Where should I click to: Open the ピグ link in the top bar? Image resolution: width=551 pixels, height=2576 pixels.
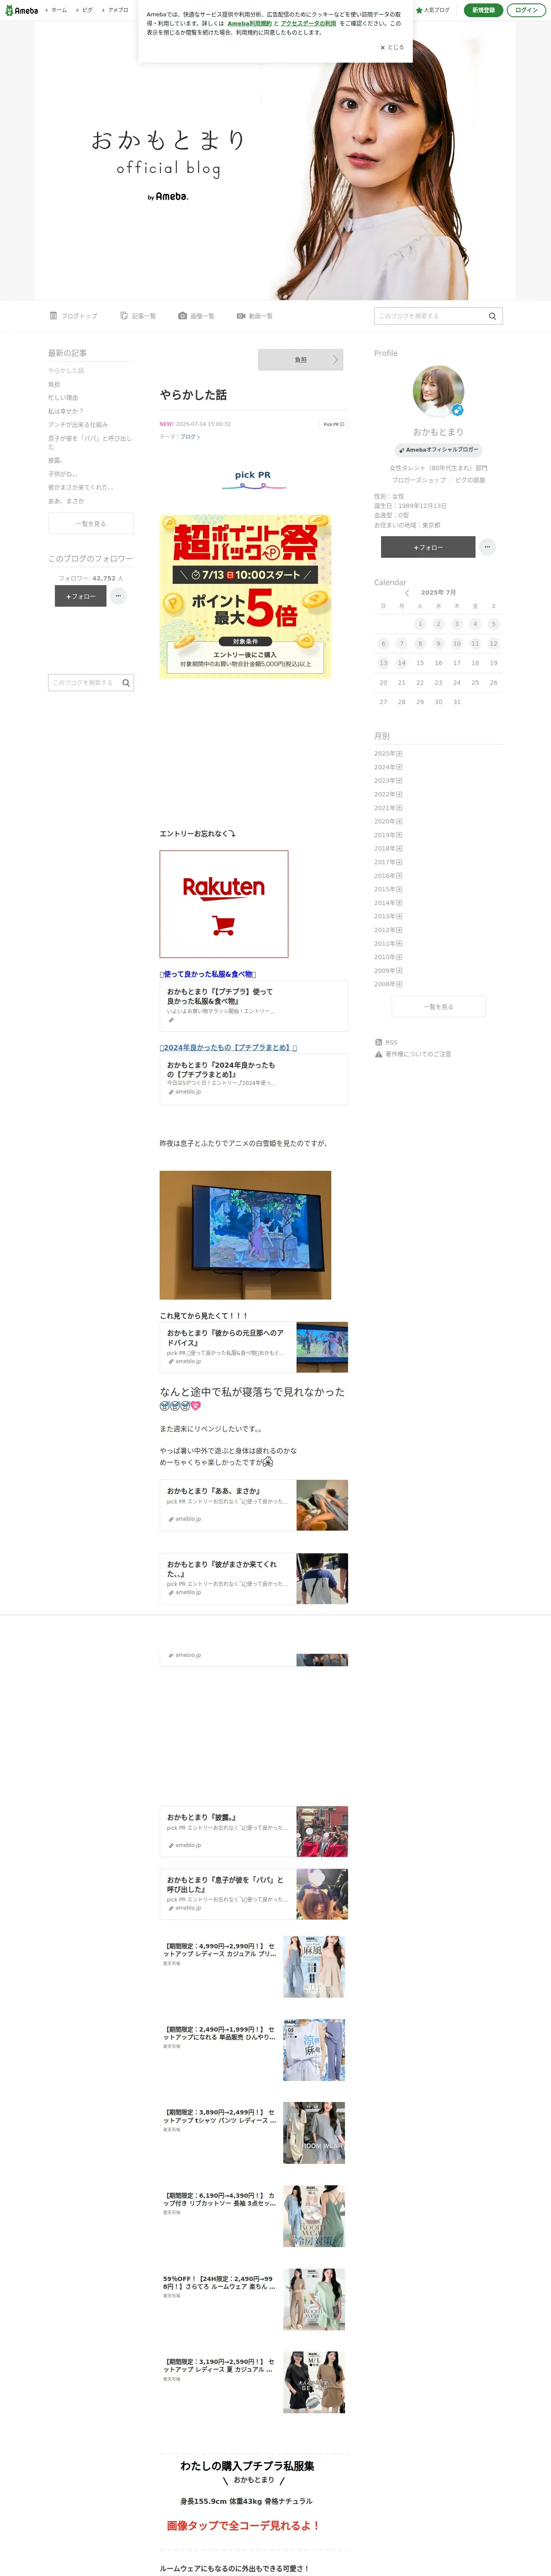point(87,10)
